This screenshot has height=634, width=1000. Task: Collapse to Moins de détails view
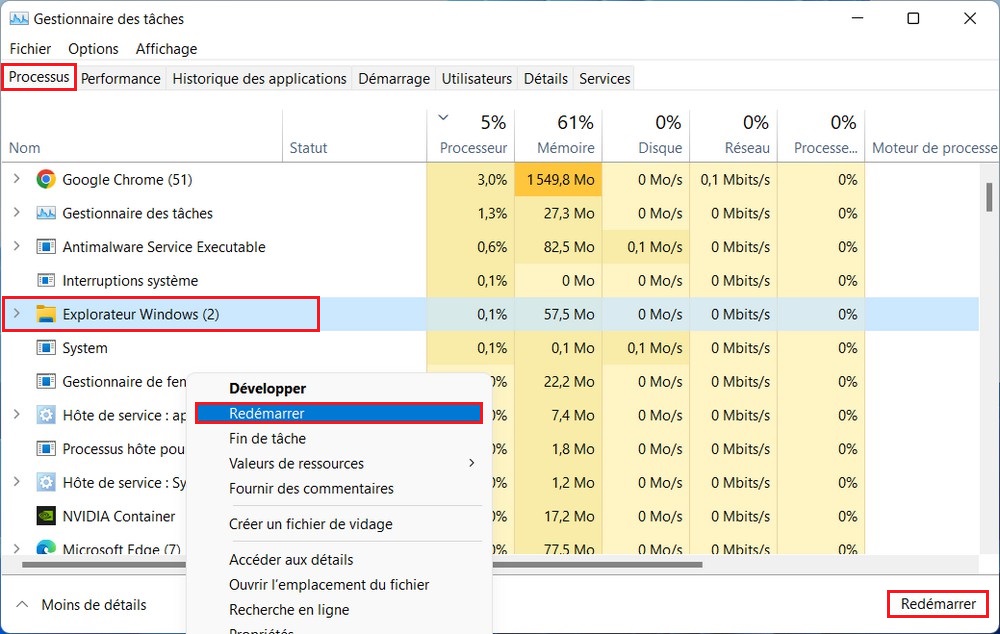pyautogui.click(x=93, y=604)
